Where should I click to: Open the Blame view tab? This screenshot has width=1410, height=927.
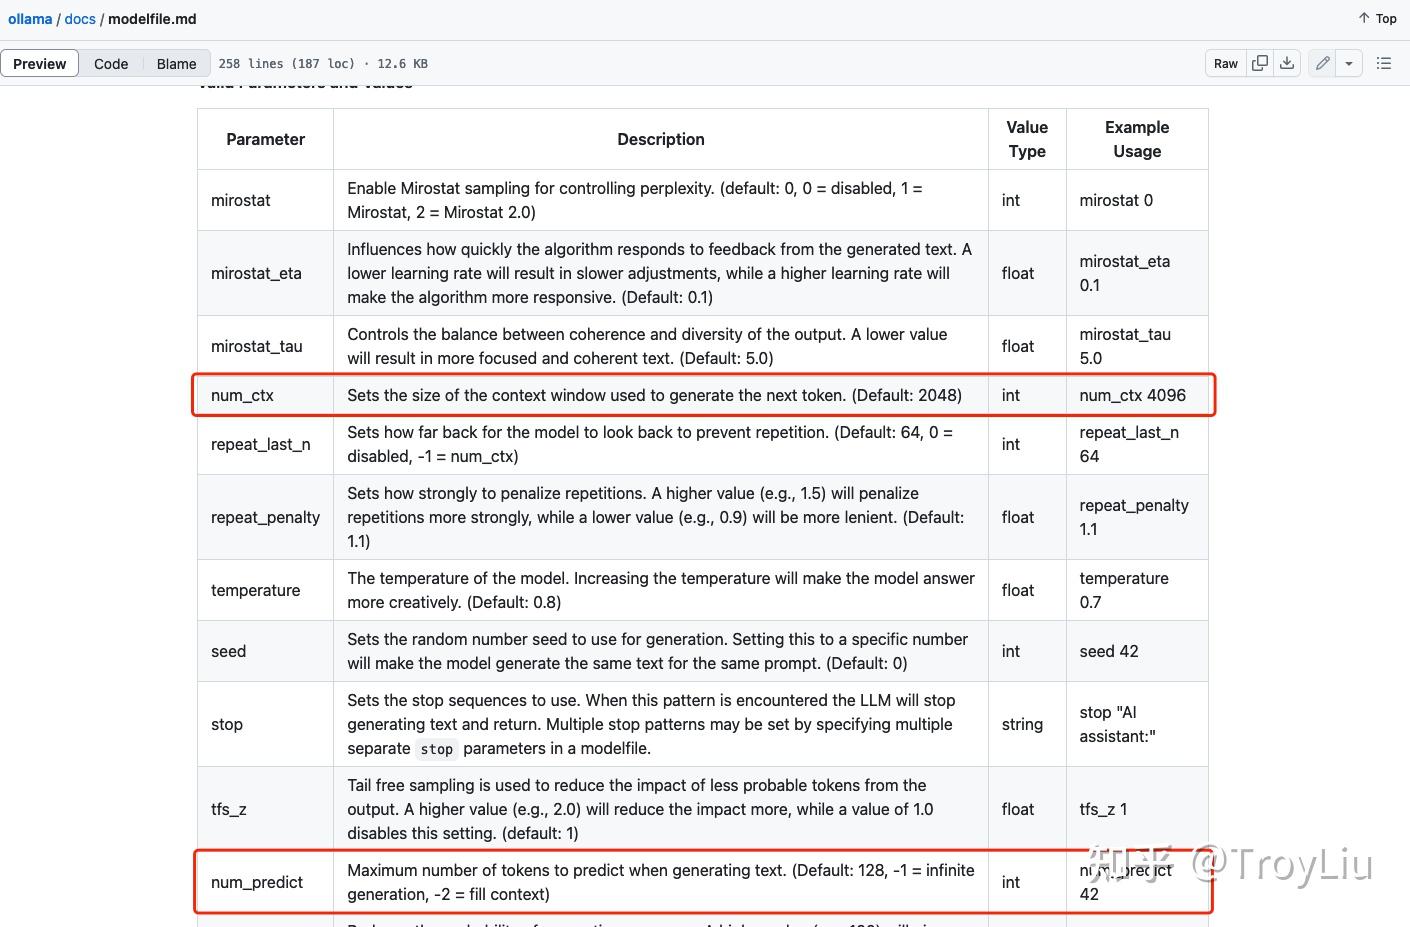(x=176, y=63)
